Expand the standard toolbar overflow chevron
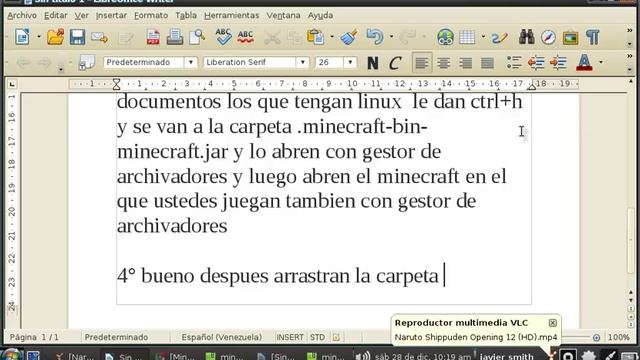This screenshot has width=640, height=360. point(629,31)
